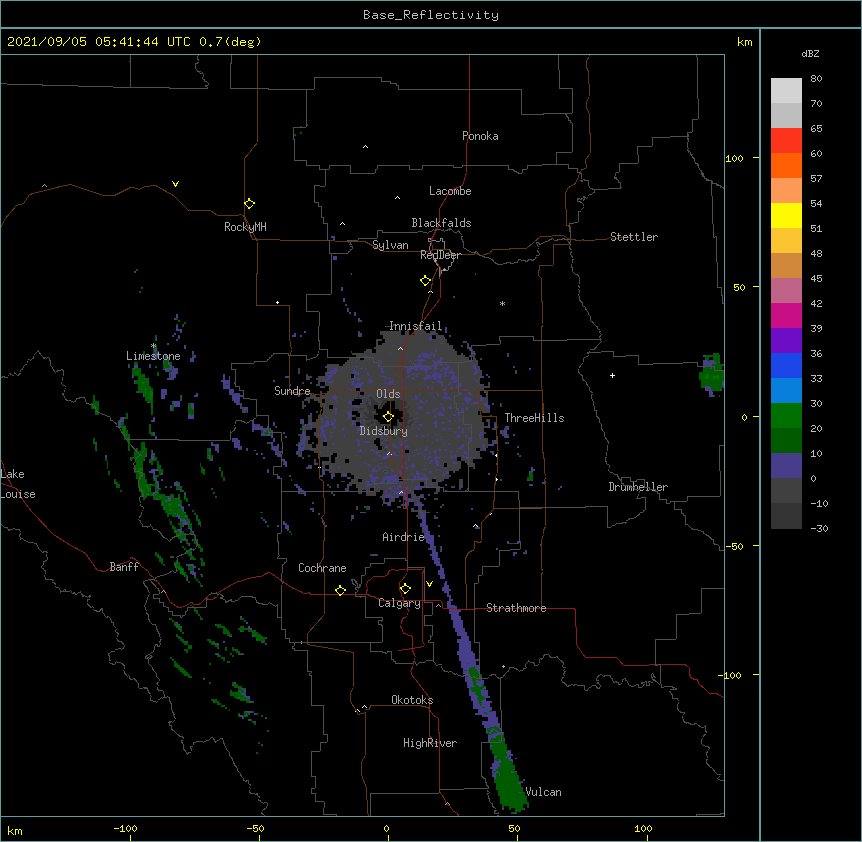Pick the bright yellow 51-54 dBZ swatch
This screenshot has height=842, width=862.
(x=786, y=215)
